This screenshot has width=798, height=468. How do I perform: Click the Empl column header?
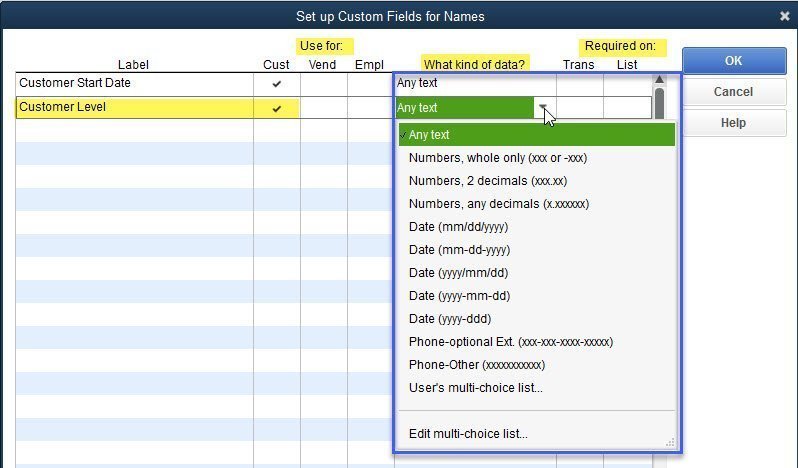369,65
